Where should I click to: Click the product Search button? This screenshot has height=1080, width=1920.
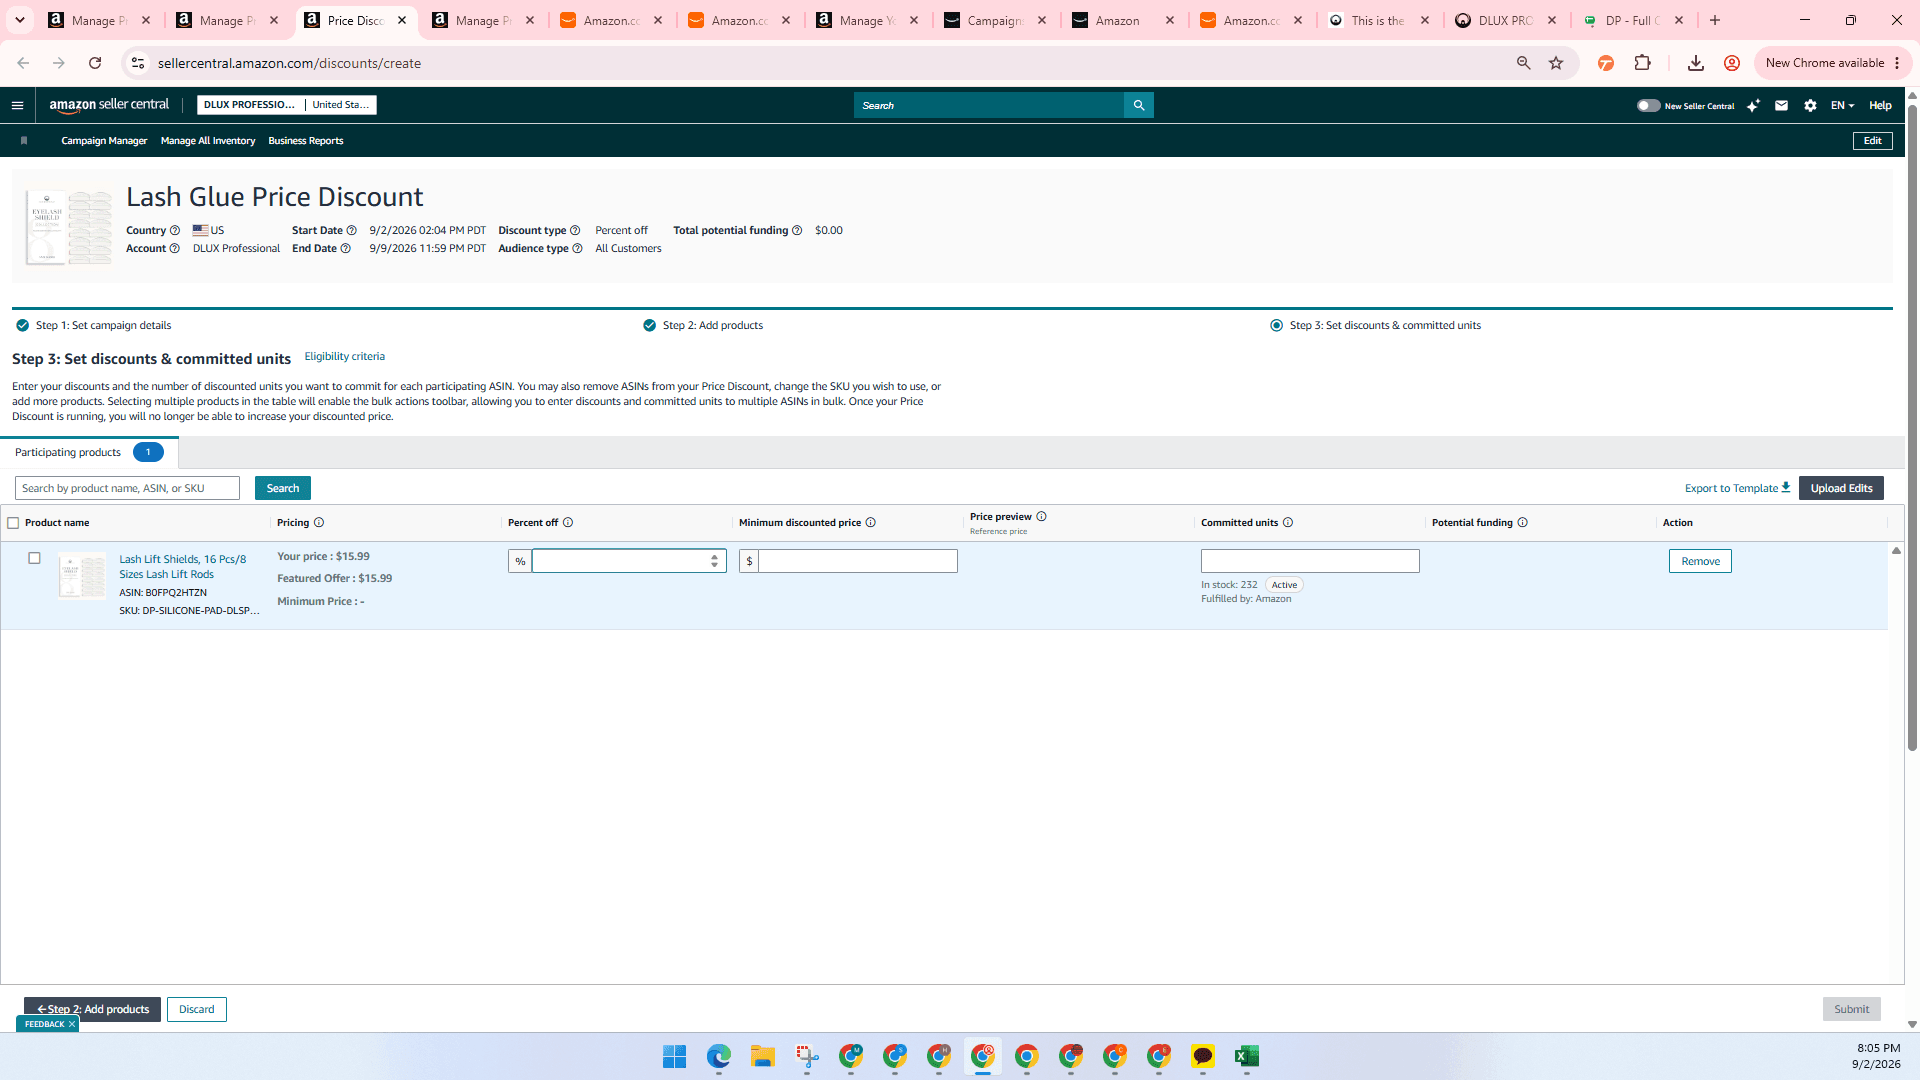(x=283, y=488)
